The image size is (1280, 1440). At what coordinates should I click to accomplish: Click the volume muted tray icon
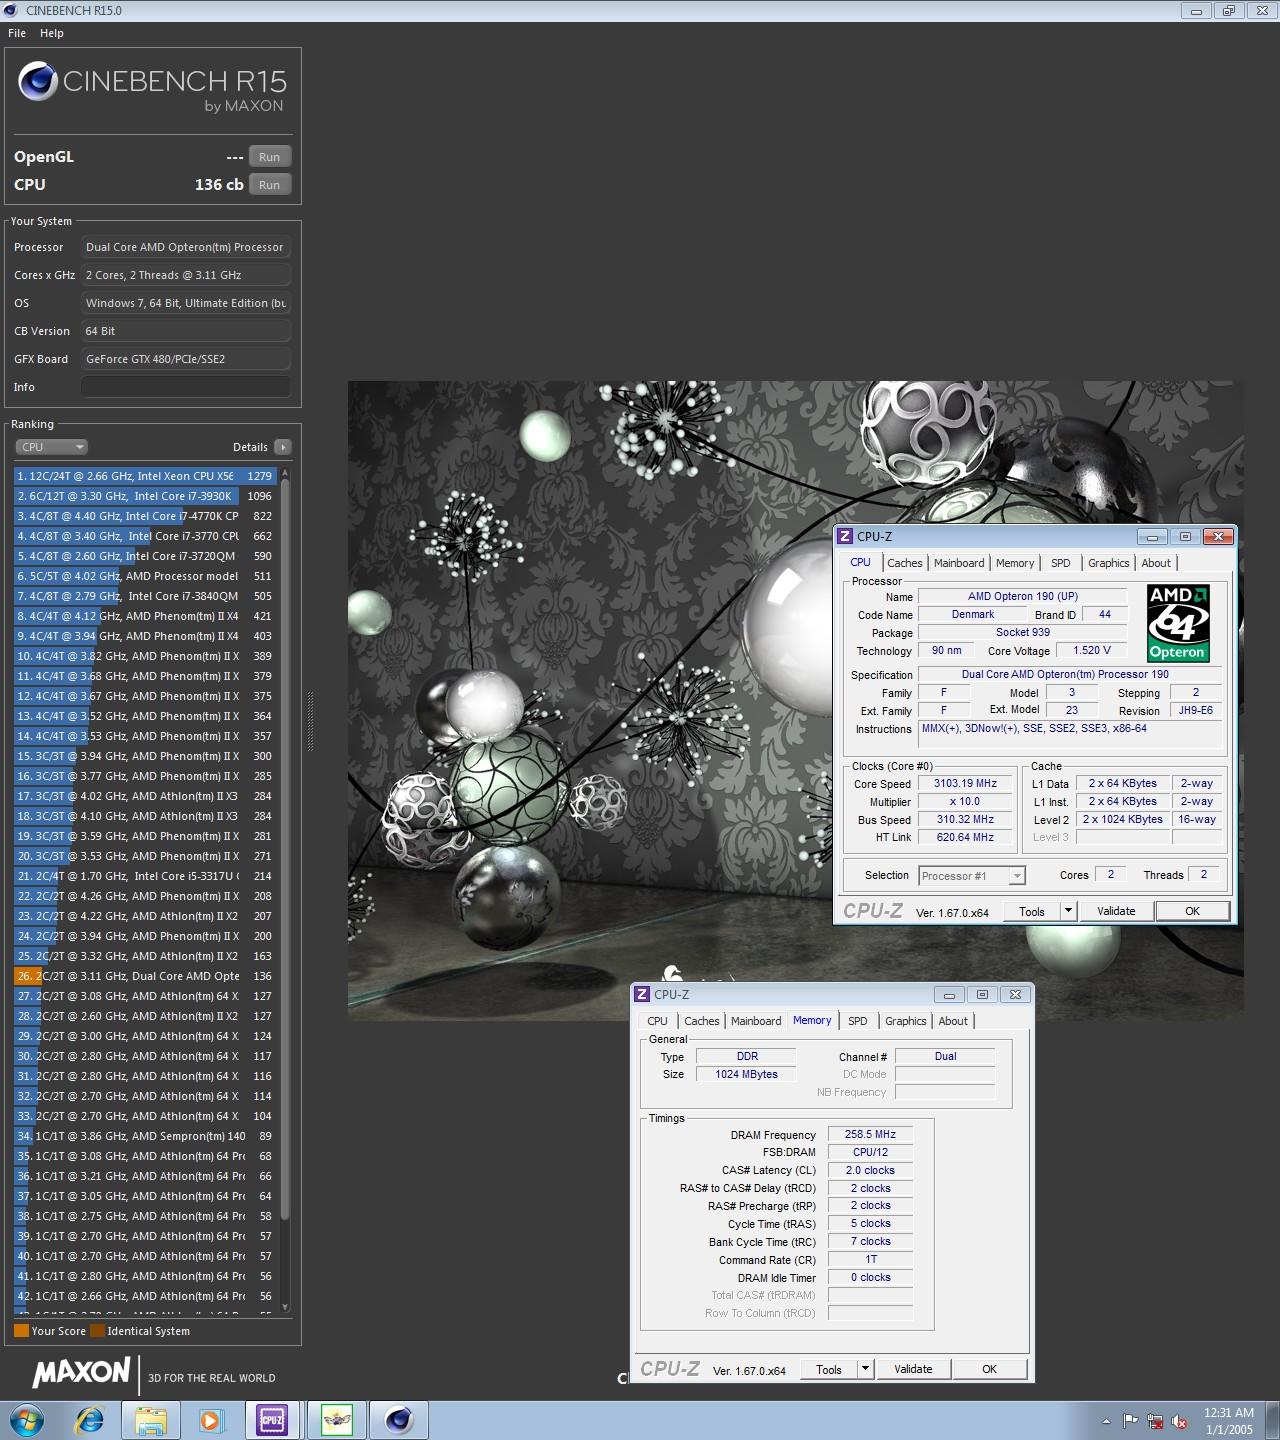[1179, 1421]
